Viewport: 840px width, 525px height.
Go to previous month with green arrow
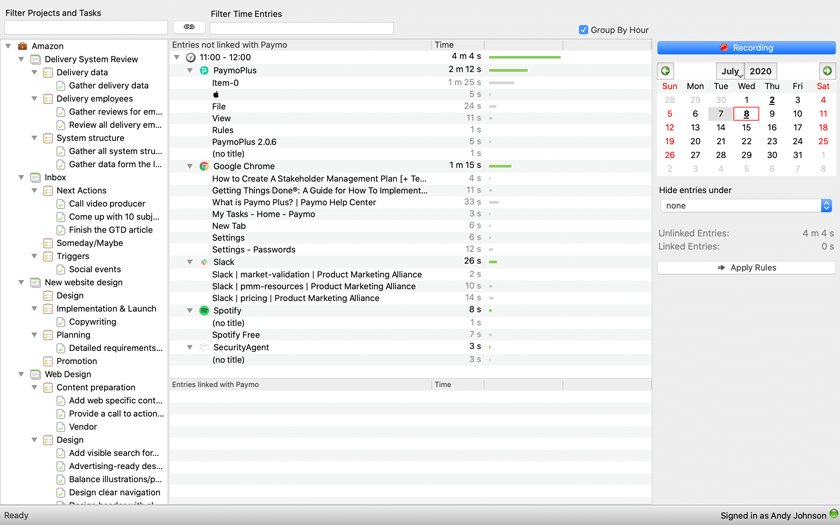[x=665, y=71]
